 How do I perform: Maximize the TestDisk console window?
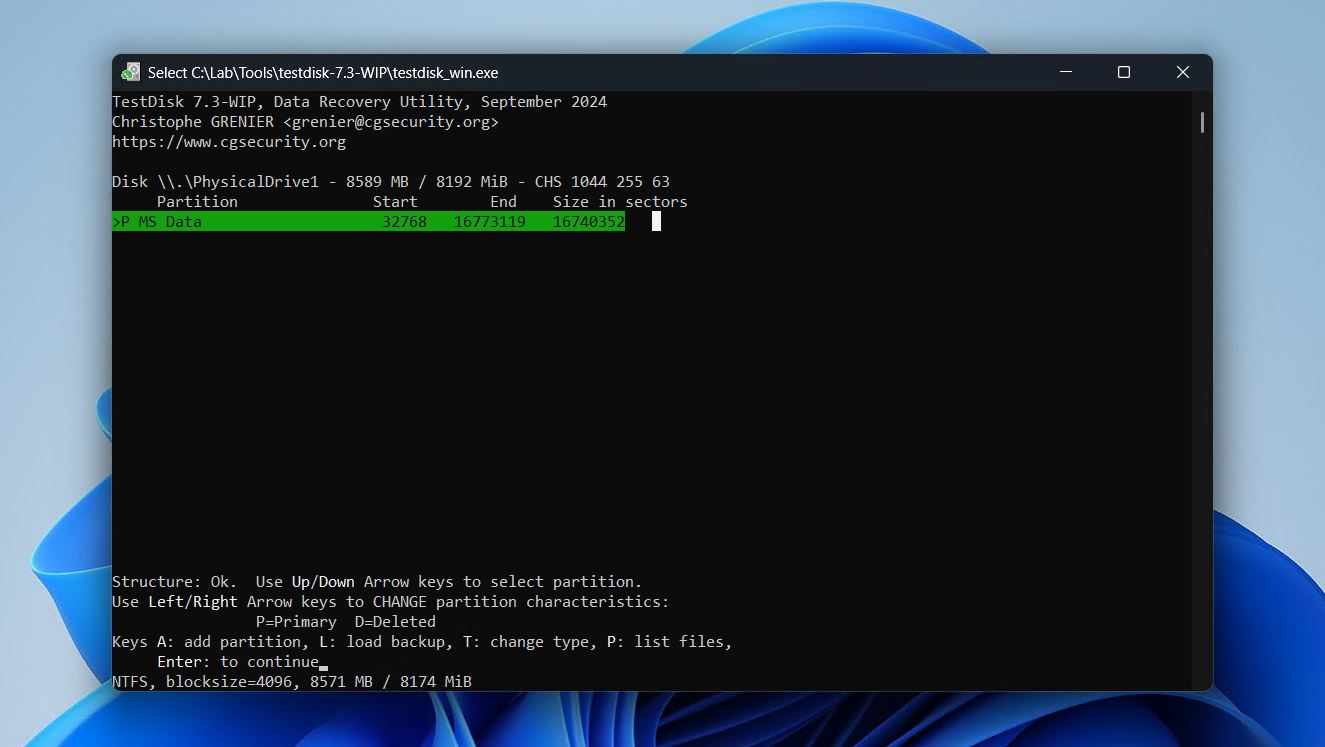1123,72
